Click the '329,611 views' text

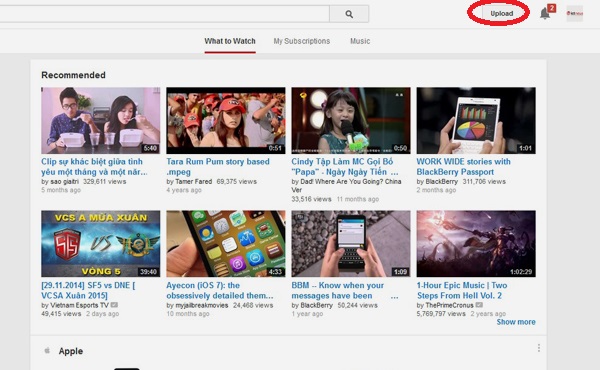[104, 182]
